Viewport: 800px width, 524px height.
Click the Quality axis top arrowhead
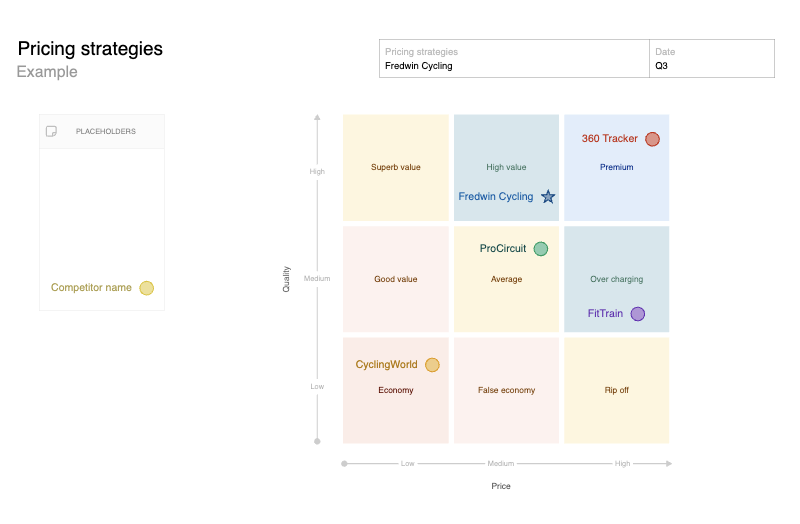tap(317, 118)
